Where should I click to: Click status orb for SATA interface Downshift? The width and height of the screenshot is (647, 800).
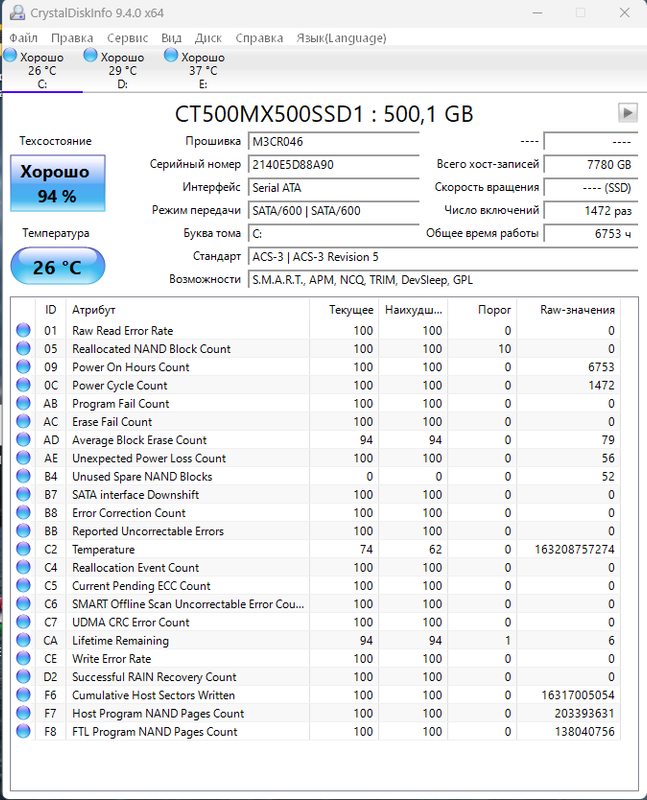pos(23,494)
